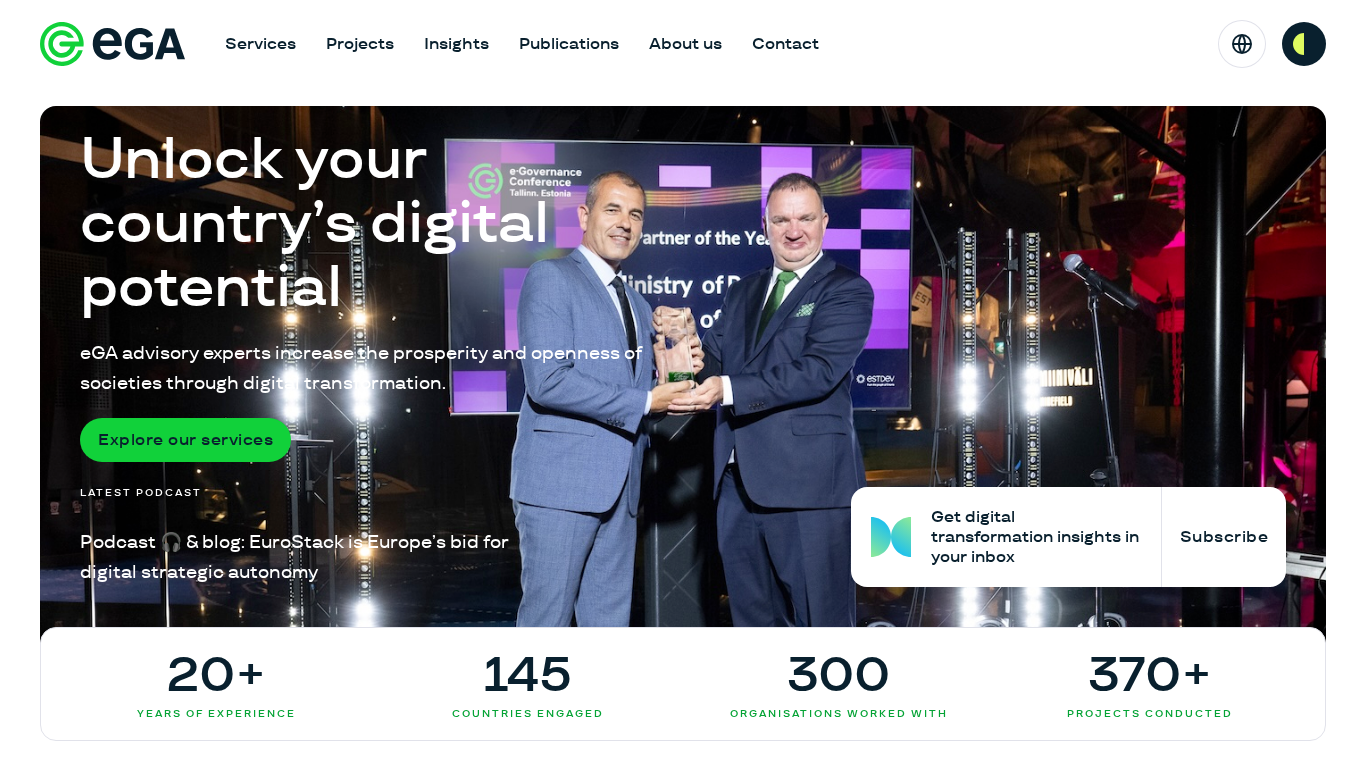Click the Explore our services button
Image resolution: width=1366 pixels, height=768 pixels.
click(x=185, y=440)
